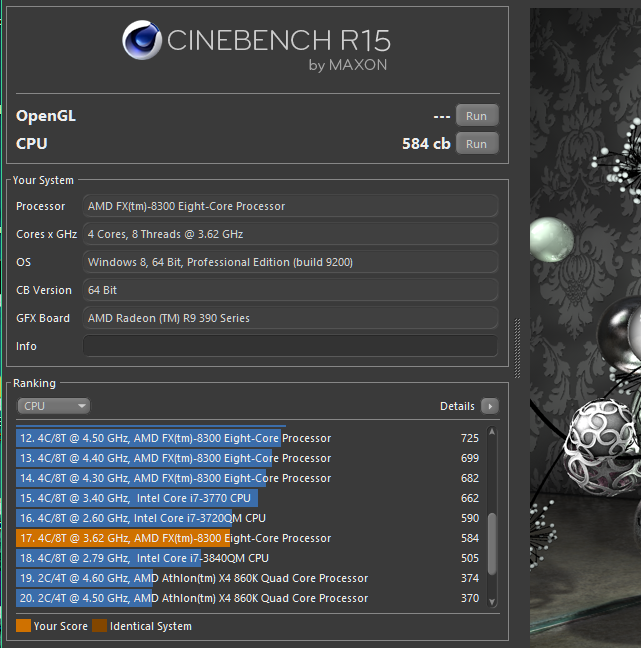Select ranking row 14 at 4.30 GHz

[250, 478]
